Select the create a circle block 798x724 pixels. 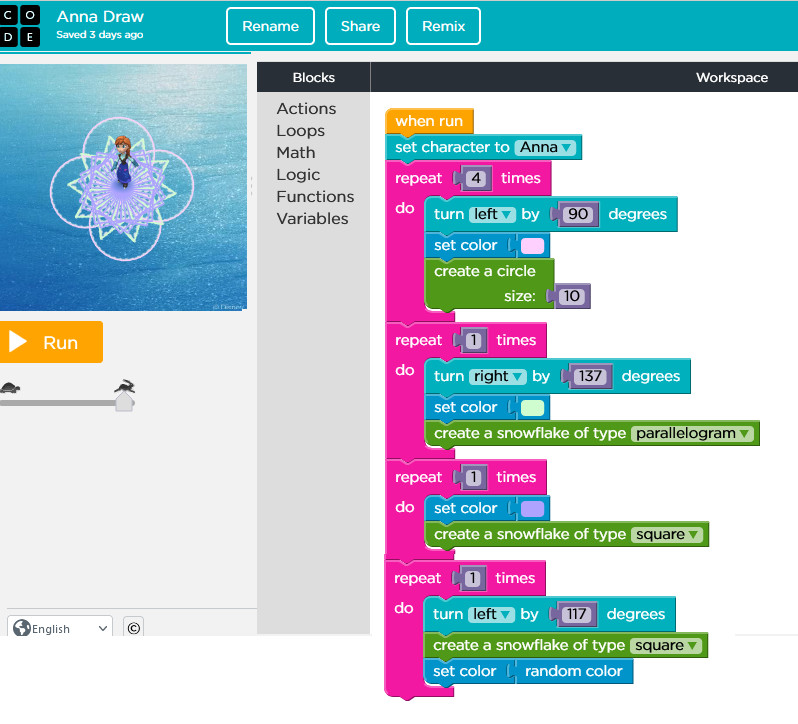tap(489, 283)
